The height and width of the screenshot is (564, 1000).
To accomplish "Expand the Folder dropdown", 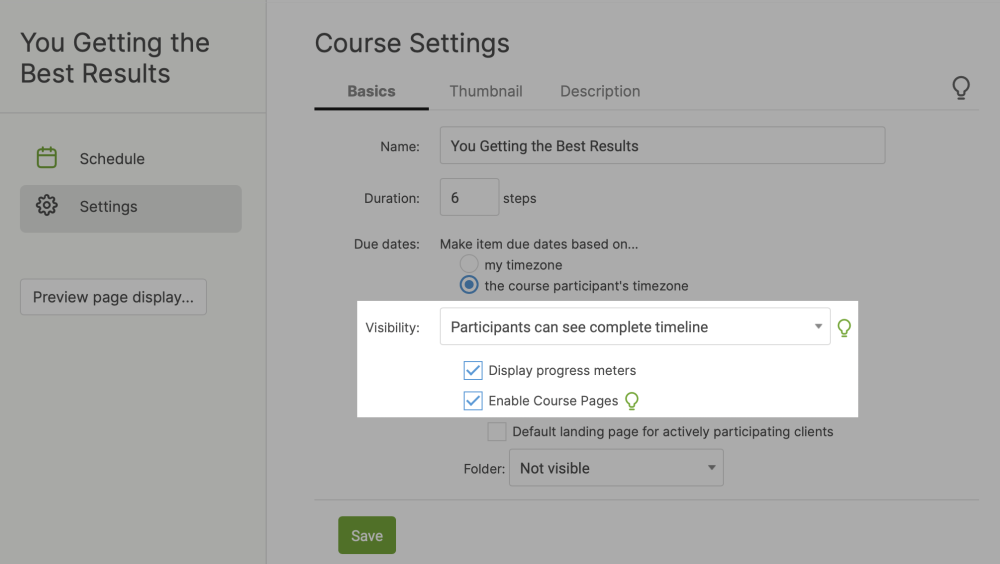I will click(616, 468).
